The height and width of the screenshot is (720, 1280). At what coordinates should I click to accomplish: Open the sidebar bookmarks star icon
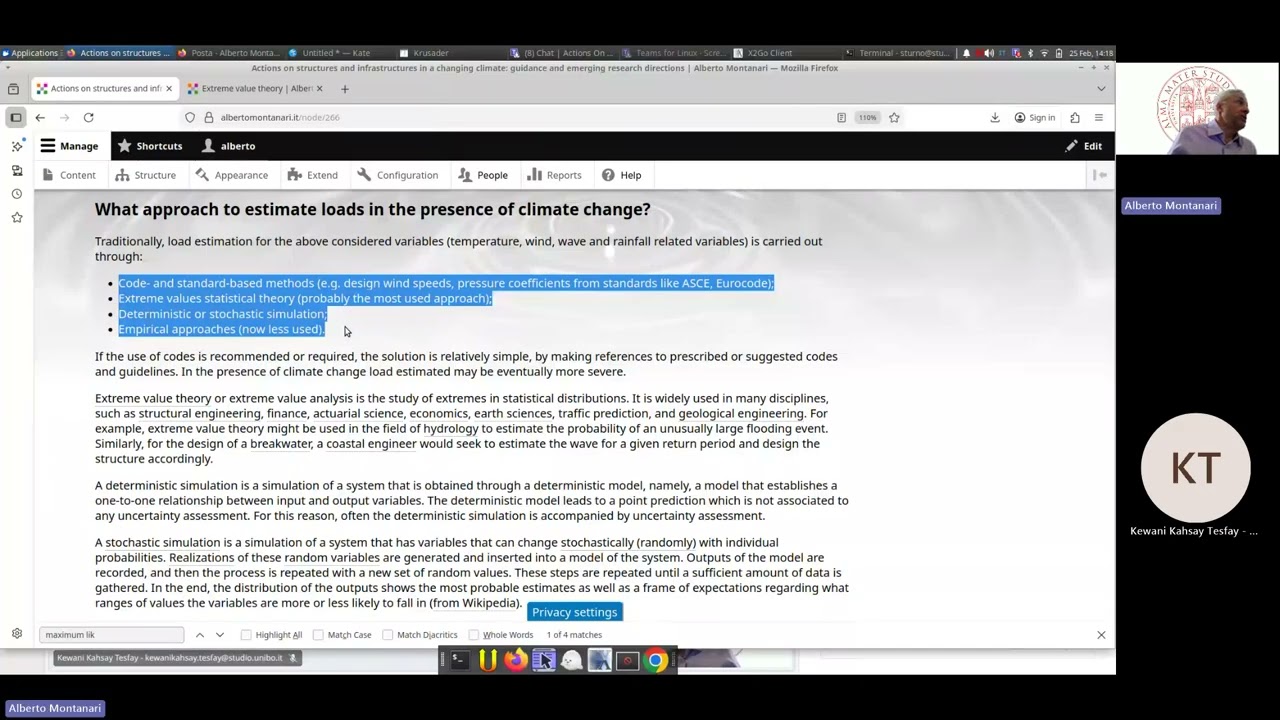pos(17,218)
